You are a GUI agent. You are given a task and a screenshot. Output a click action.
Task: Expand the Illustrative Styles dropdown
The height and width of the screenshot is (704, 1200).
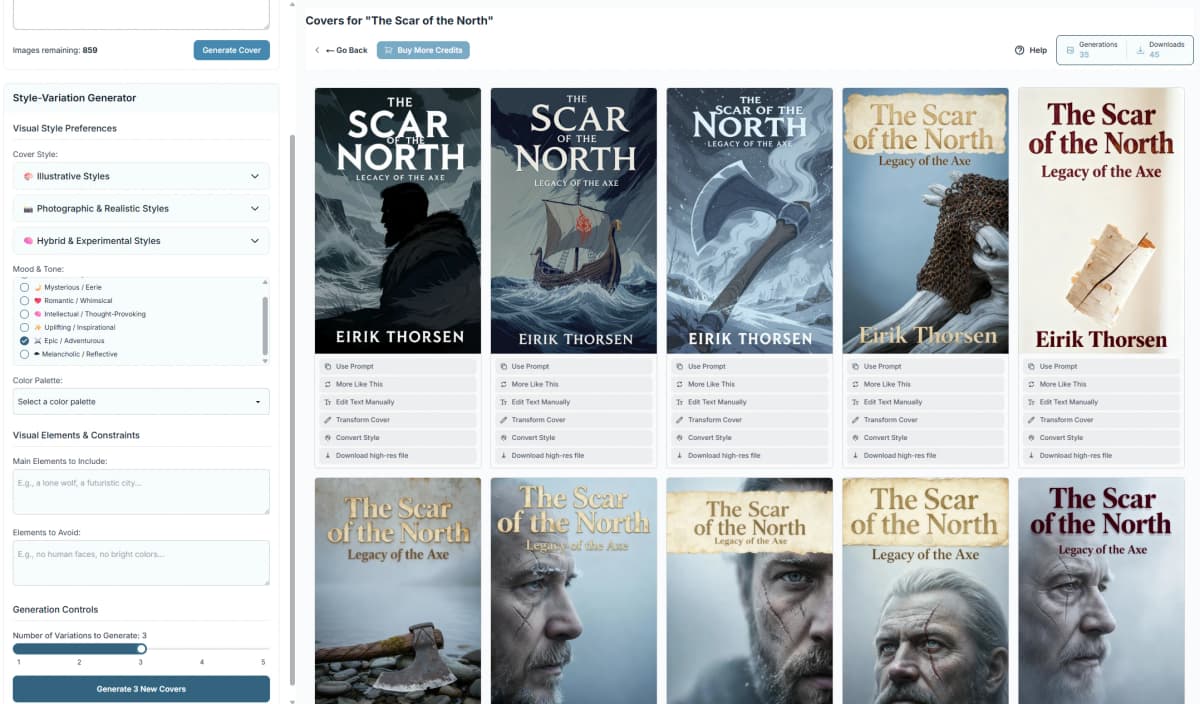(x=140, y=174)
